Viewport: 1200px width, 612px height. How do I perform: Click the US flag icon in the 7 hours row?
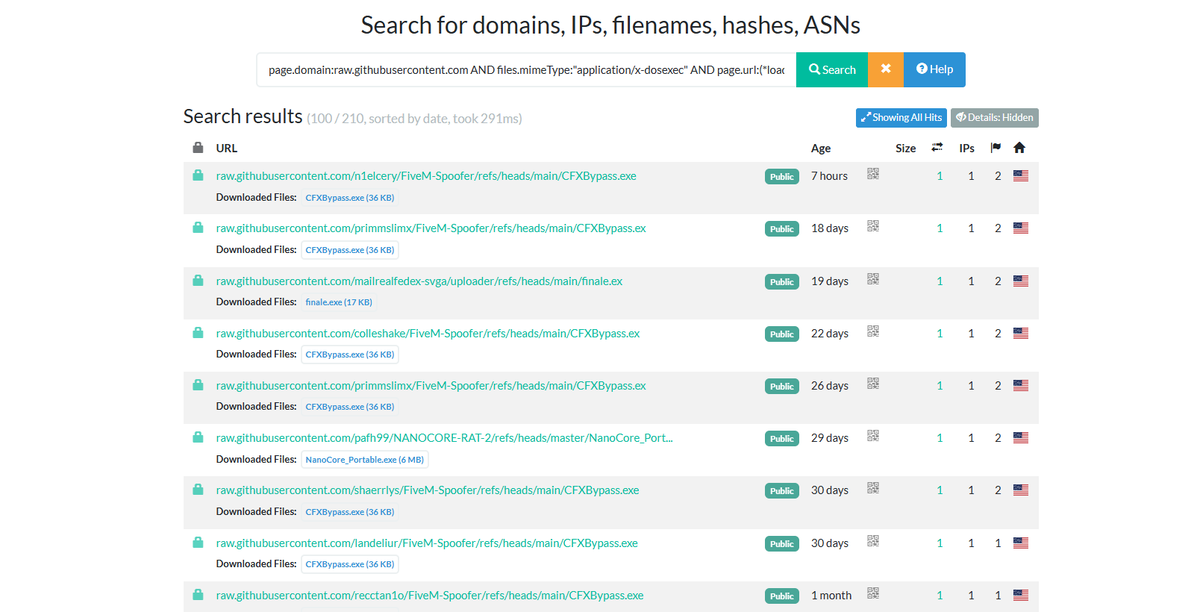(x=1020, y=176)
